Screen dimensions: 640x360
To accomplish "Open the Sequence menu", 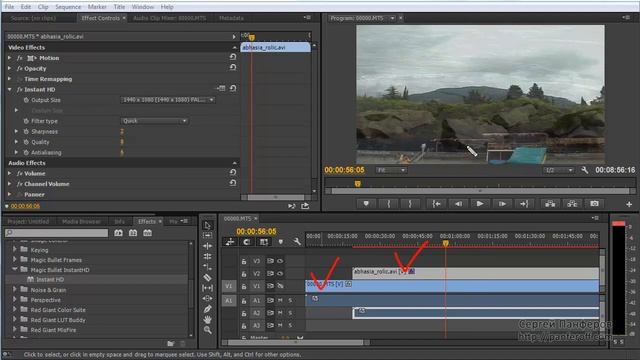I will [68, 7].
